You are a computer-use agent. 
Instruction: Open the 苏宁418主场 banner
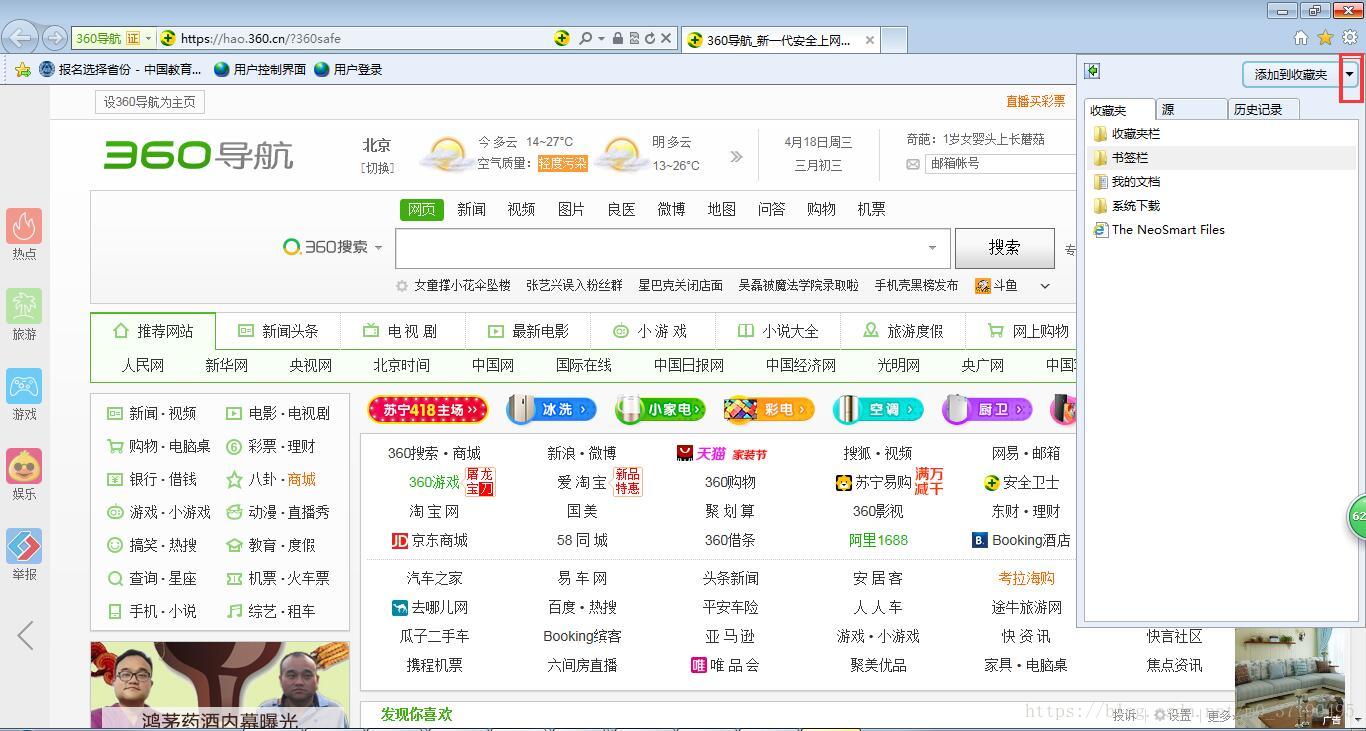428,410
